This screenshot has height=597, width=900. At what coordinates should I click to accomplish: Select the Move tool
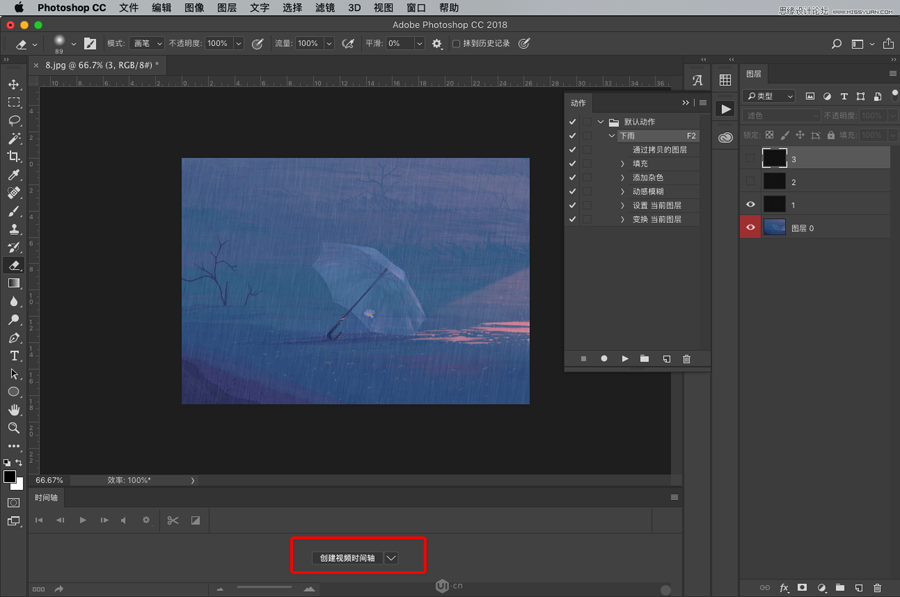tap(14, 85)
